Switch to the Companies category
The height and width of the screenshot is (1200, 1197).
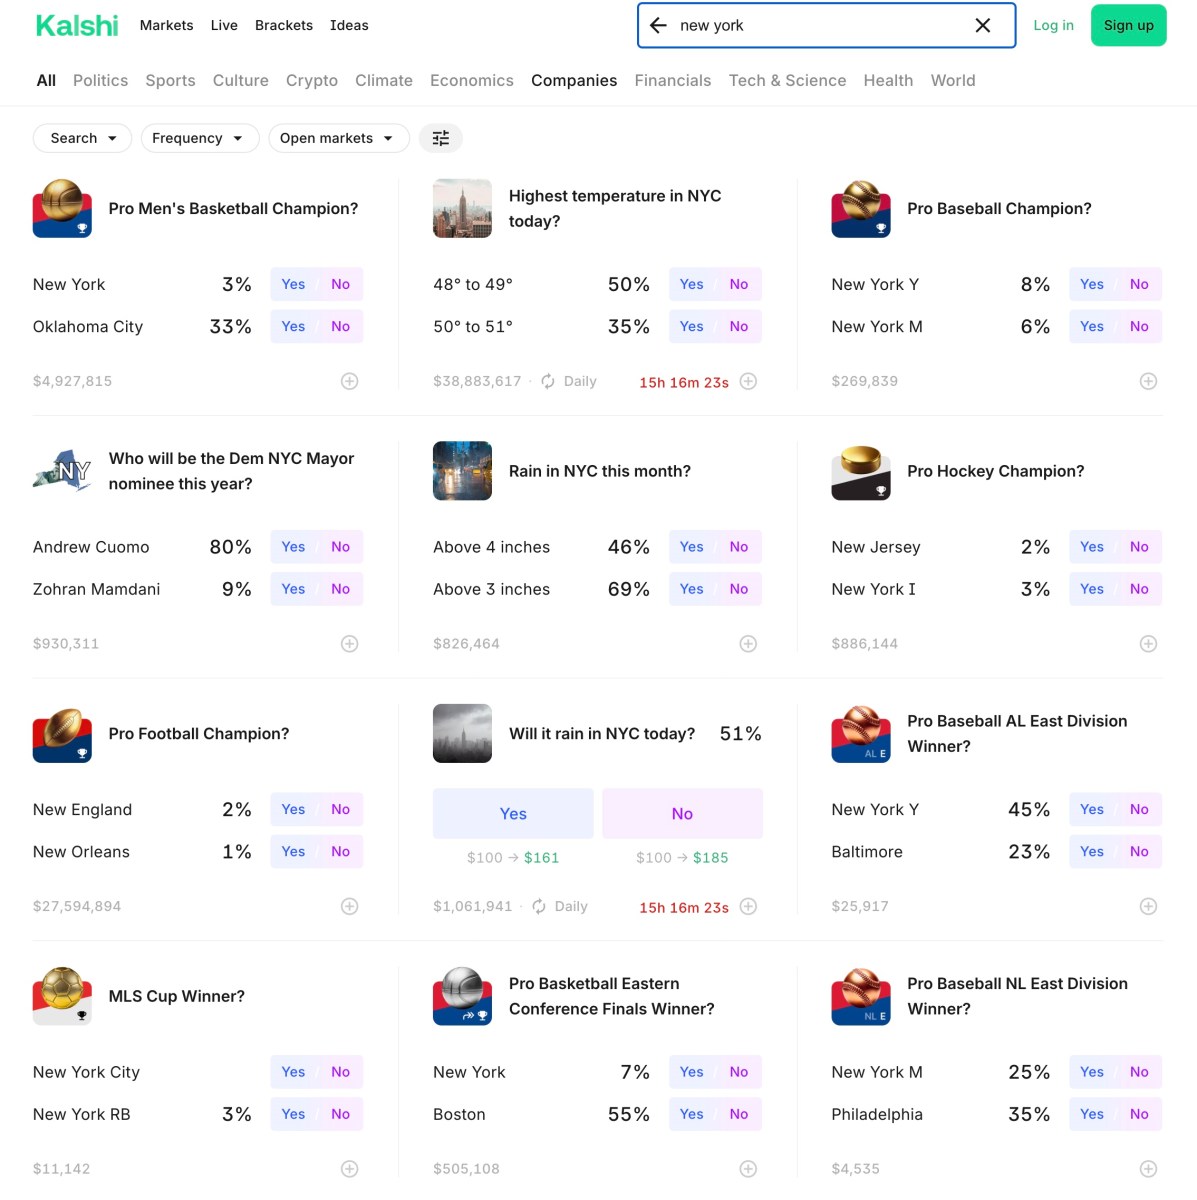574,80
